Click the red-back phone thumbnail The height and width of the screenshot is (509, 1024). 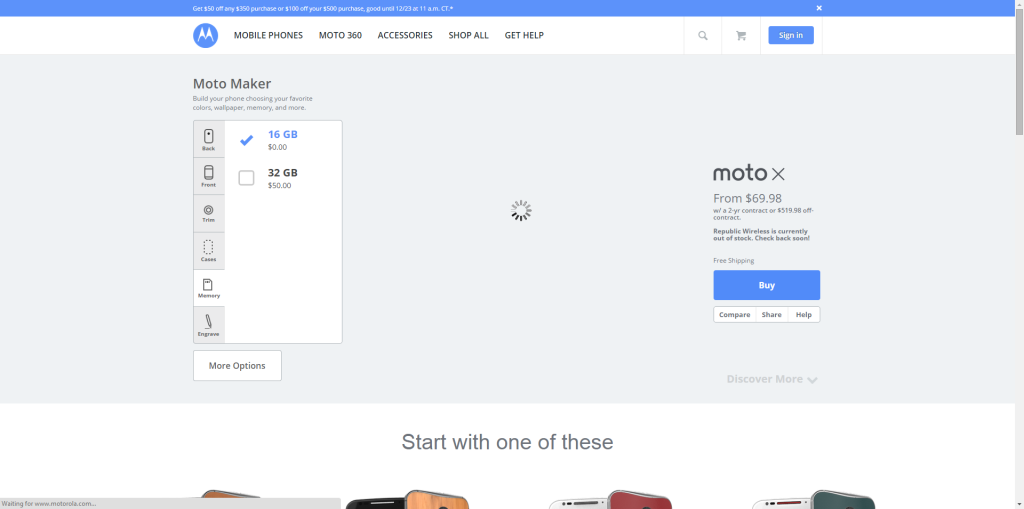pyautogui.click(x=611, y=499)
